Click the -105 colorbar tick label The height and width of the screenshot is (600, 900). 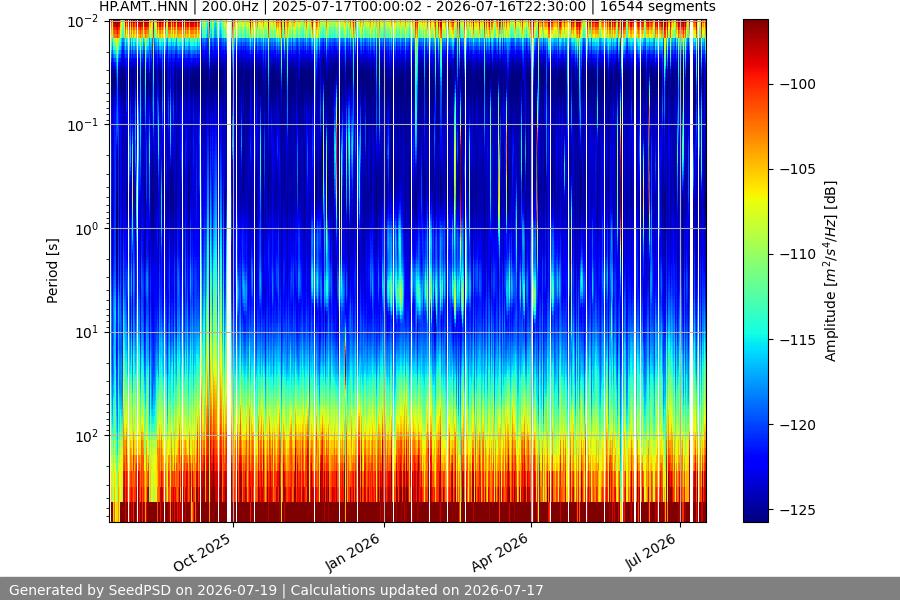tap(798, 169)
